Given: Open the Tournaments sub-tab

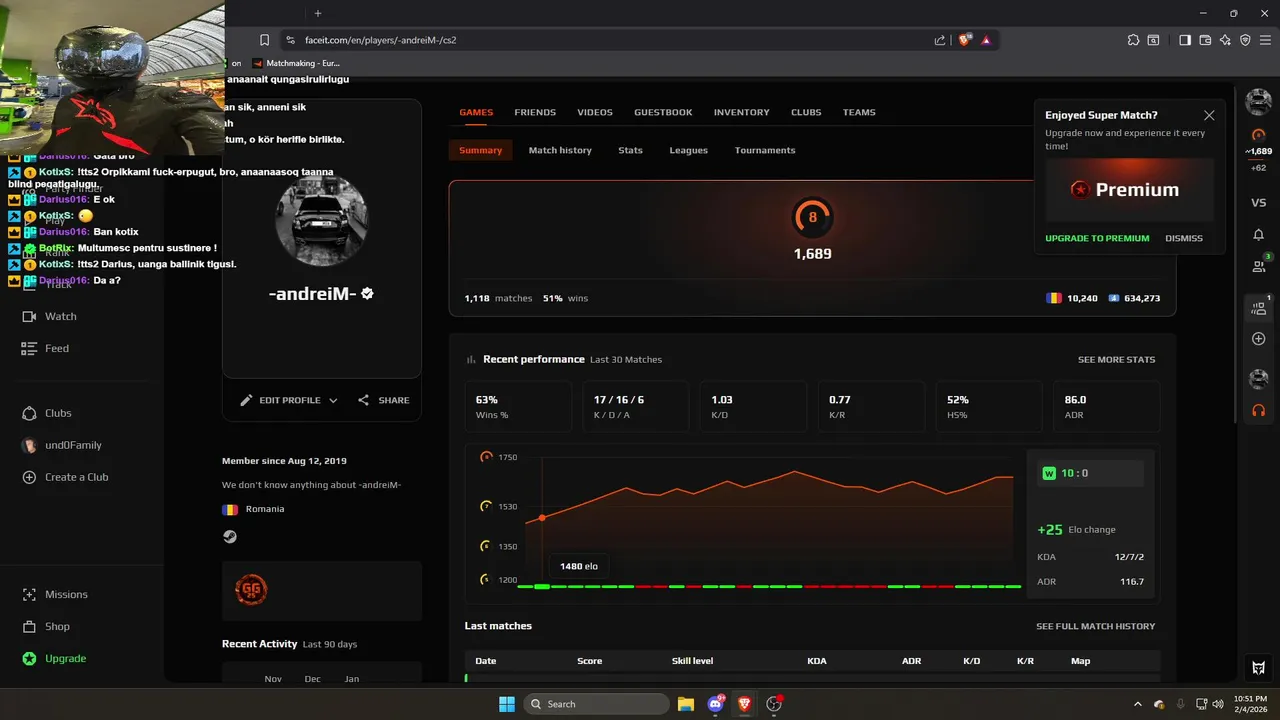Looking at the screenshot, I should coord(765,150).
